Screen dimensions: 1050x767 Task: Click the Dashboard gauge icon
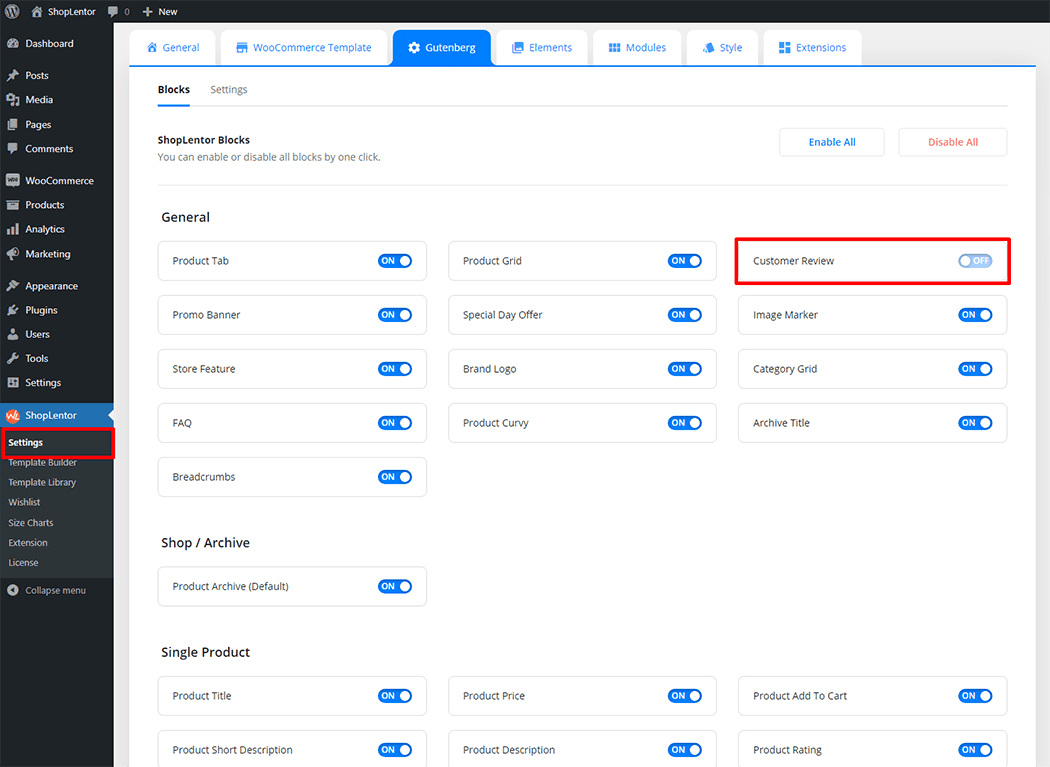pyautogui.click(x=13, y=44)
